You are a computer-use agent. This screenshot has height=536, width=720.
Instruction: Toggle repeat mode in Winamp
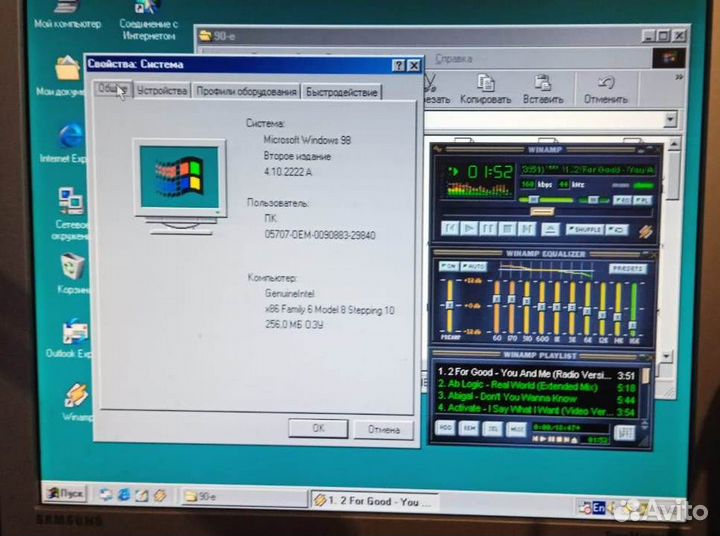(x=616, y=229)
